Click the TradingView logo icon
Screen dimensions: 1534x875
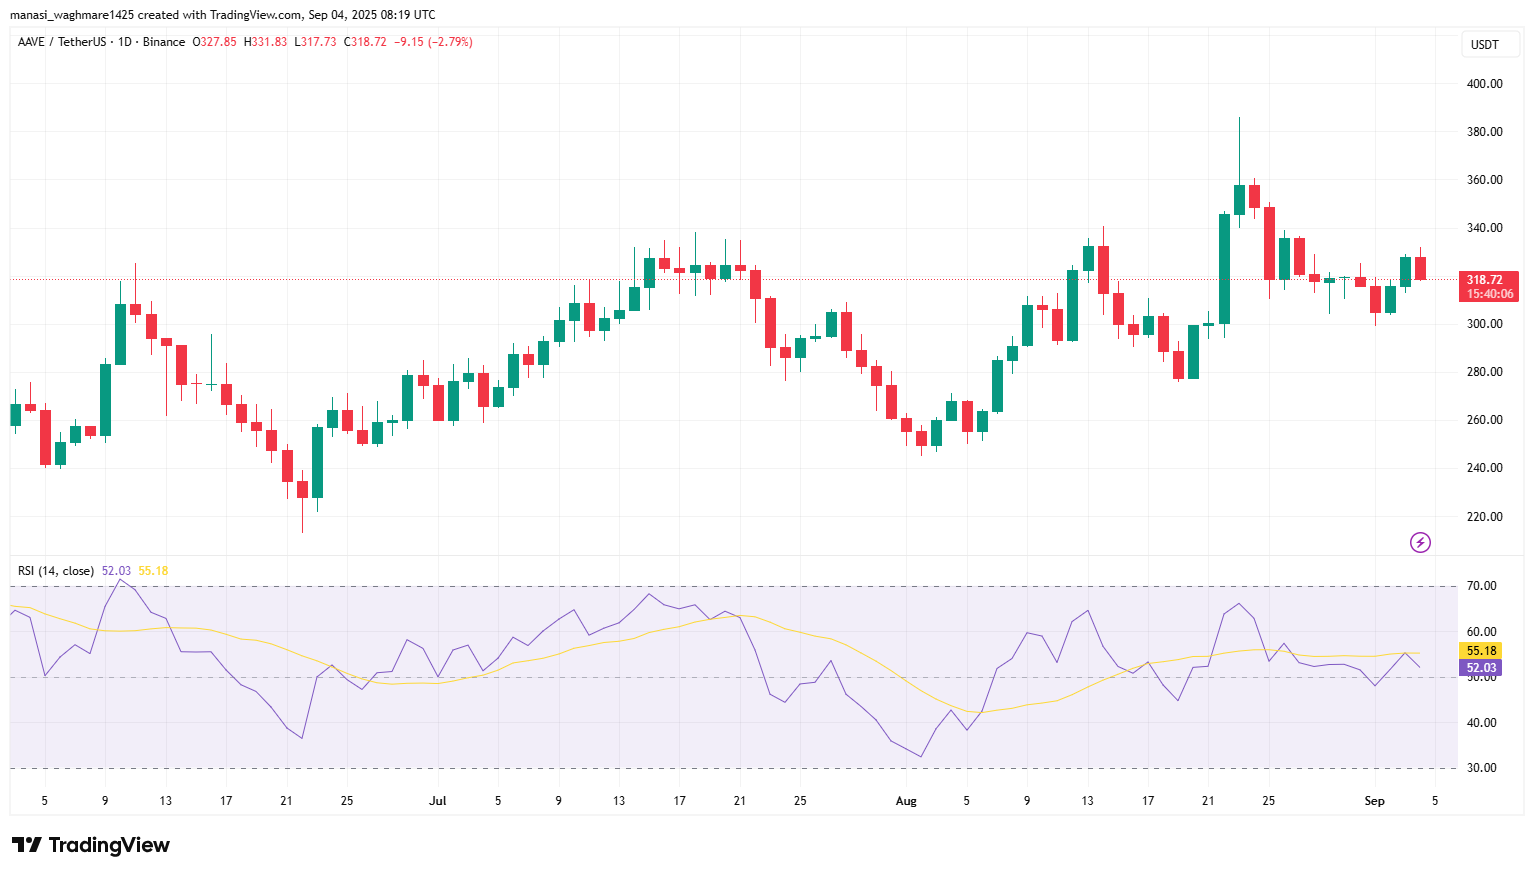click(x=26, y=845)
